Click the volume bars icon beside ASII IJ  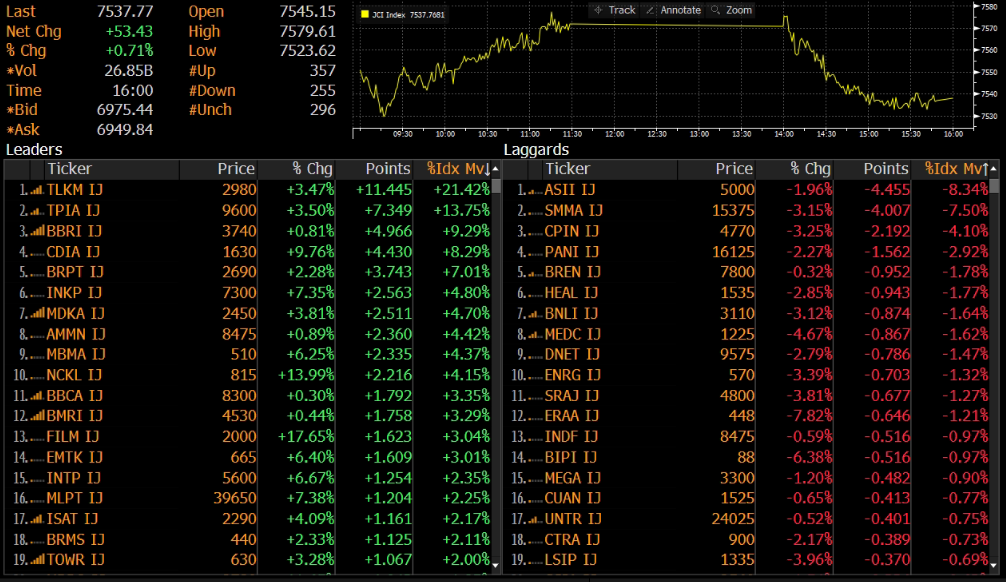tap(535, 190)
